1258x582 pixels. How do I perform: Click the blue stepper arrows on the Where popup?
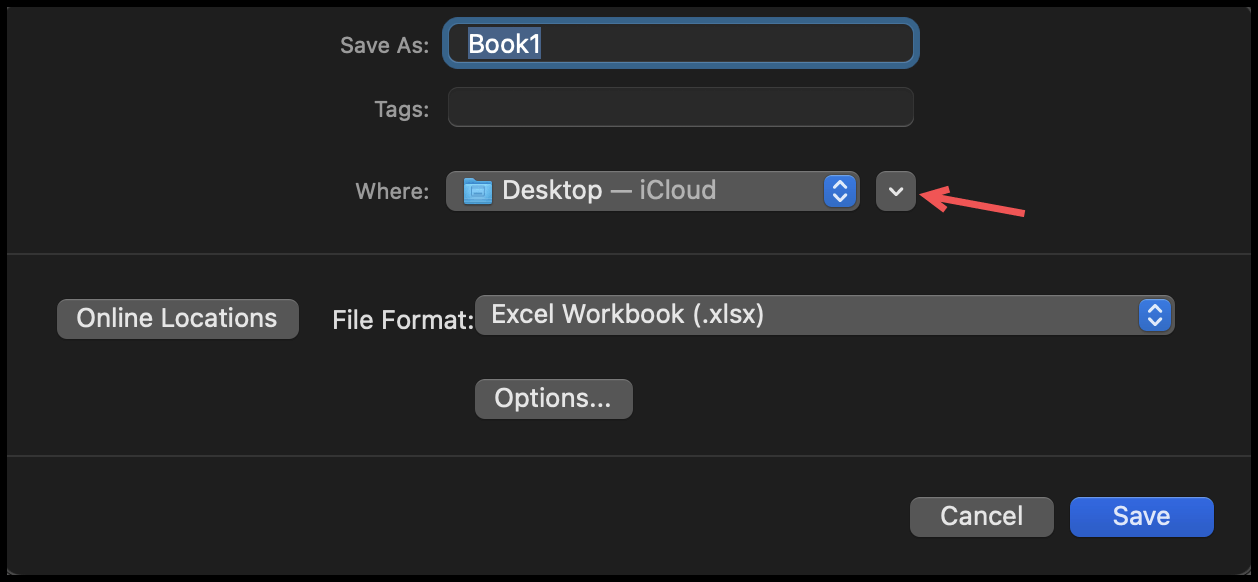tap(841, 190)
